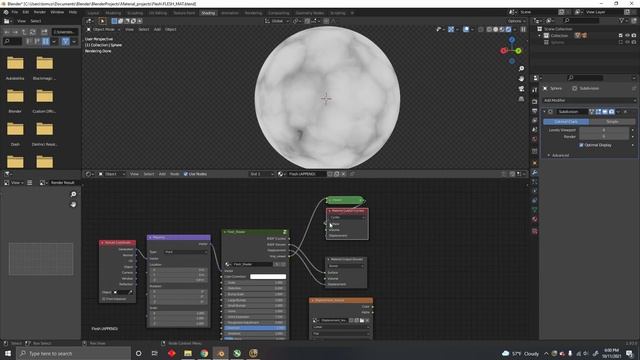
Task: Open Chrome from the Windows taskbar
Action: (x=204, y=353)
